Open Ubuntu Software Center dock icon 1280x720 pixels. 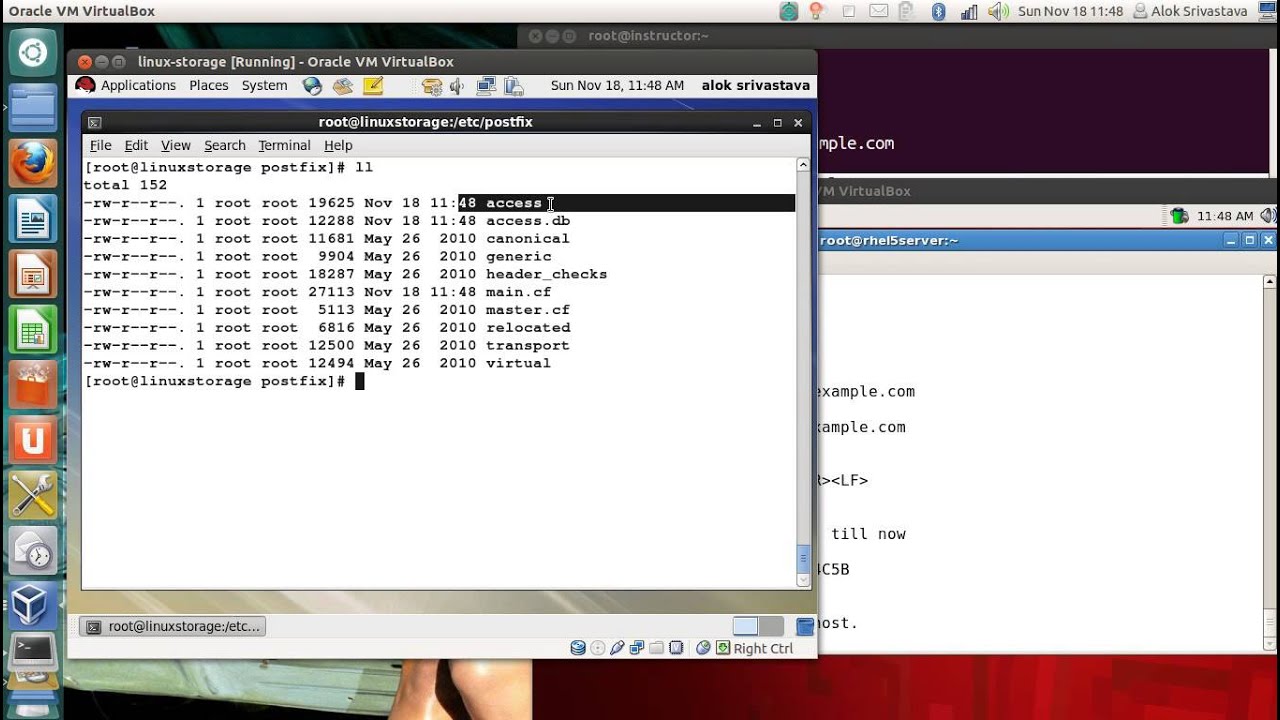pyautogui.click(x=32, y=384)
